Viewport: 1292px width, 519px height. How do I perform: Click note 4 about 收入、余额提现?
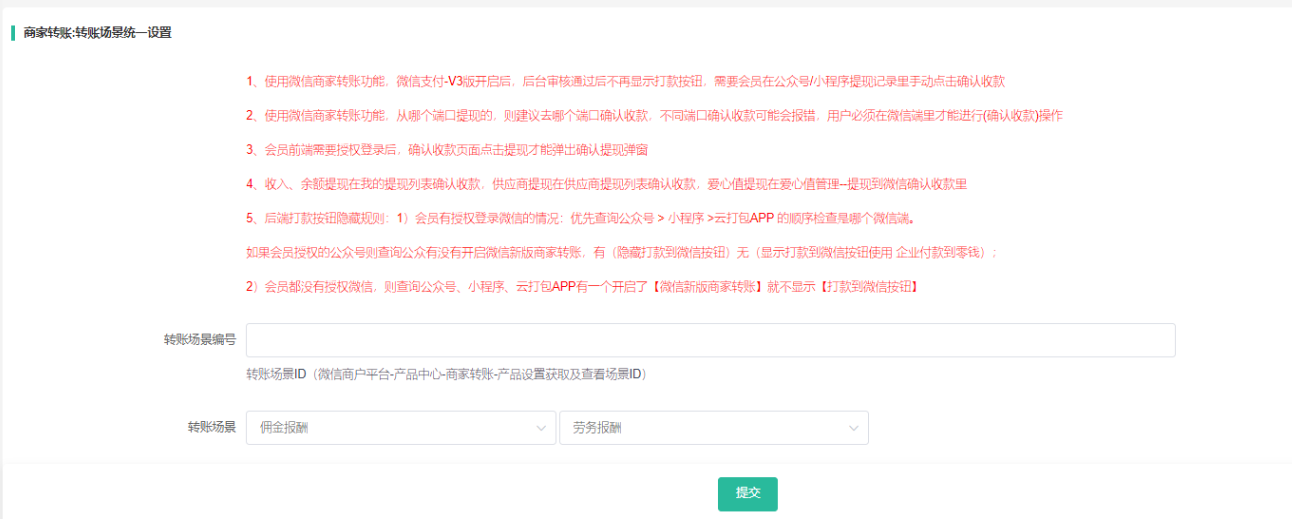tap(606, 184)
